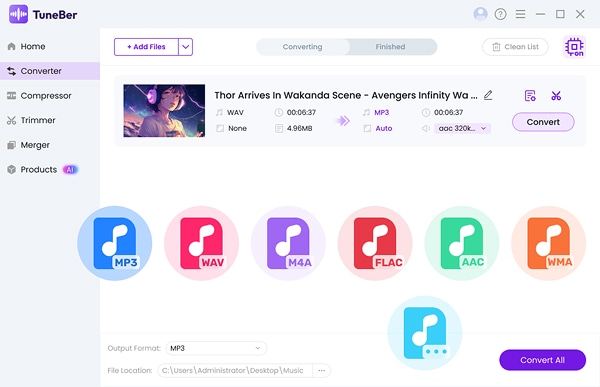Click the source None label
600x387 pixels.
(x=237, y=128)
